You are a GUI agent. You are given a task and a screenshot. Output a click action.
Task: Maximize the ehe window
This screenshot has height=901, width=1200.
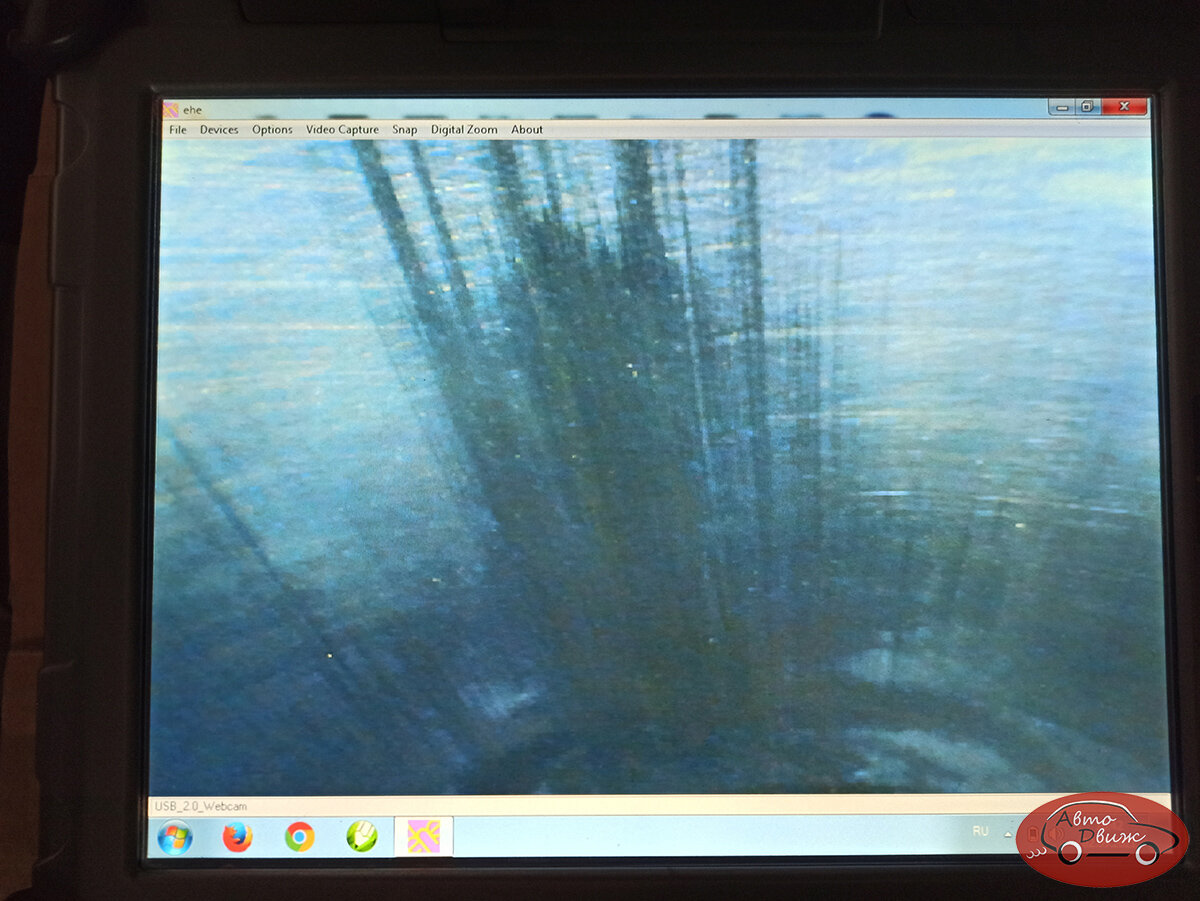[x=1088, y=106]
